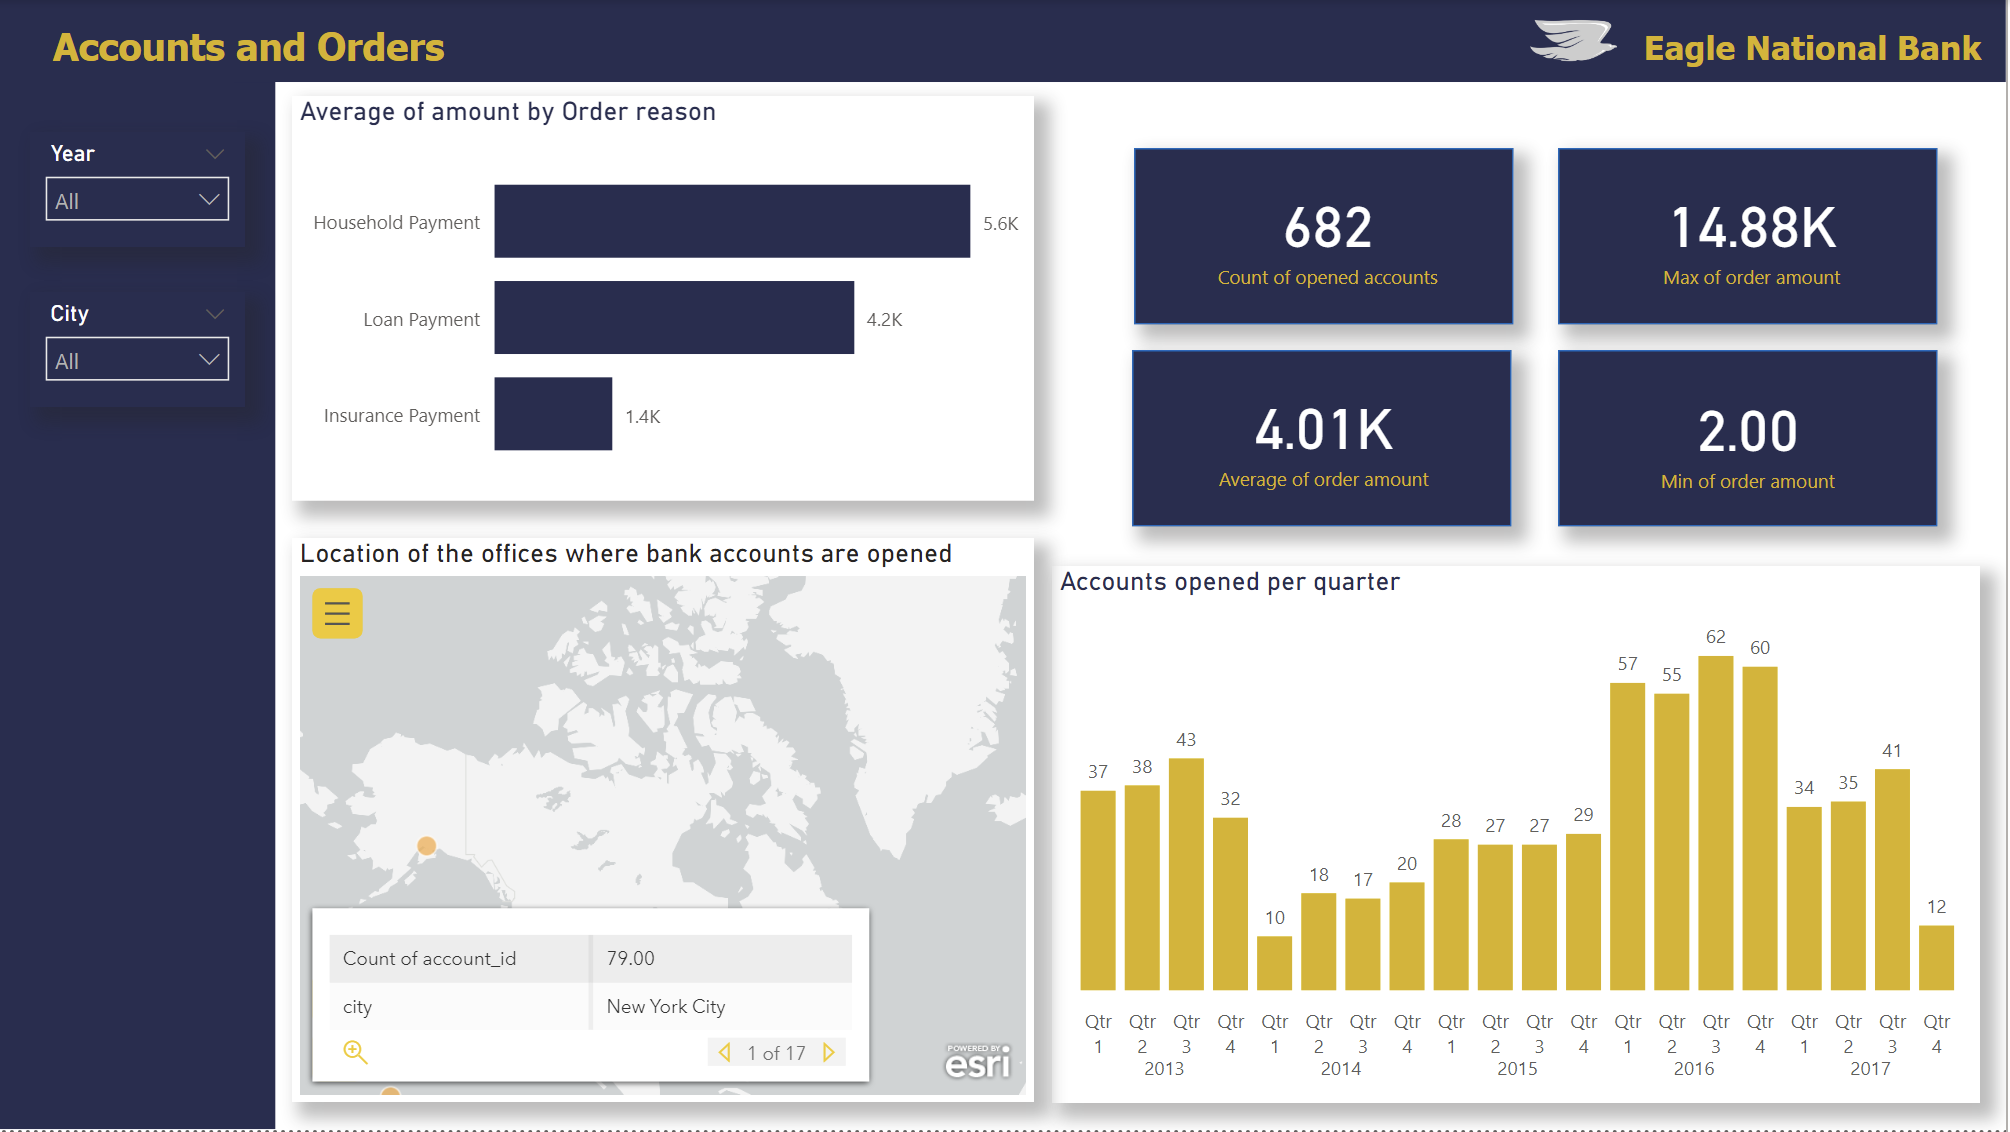Select the Household Payment bar
2010x1132 pixels.
click(730, 222)
